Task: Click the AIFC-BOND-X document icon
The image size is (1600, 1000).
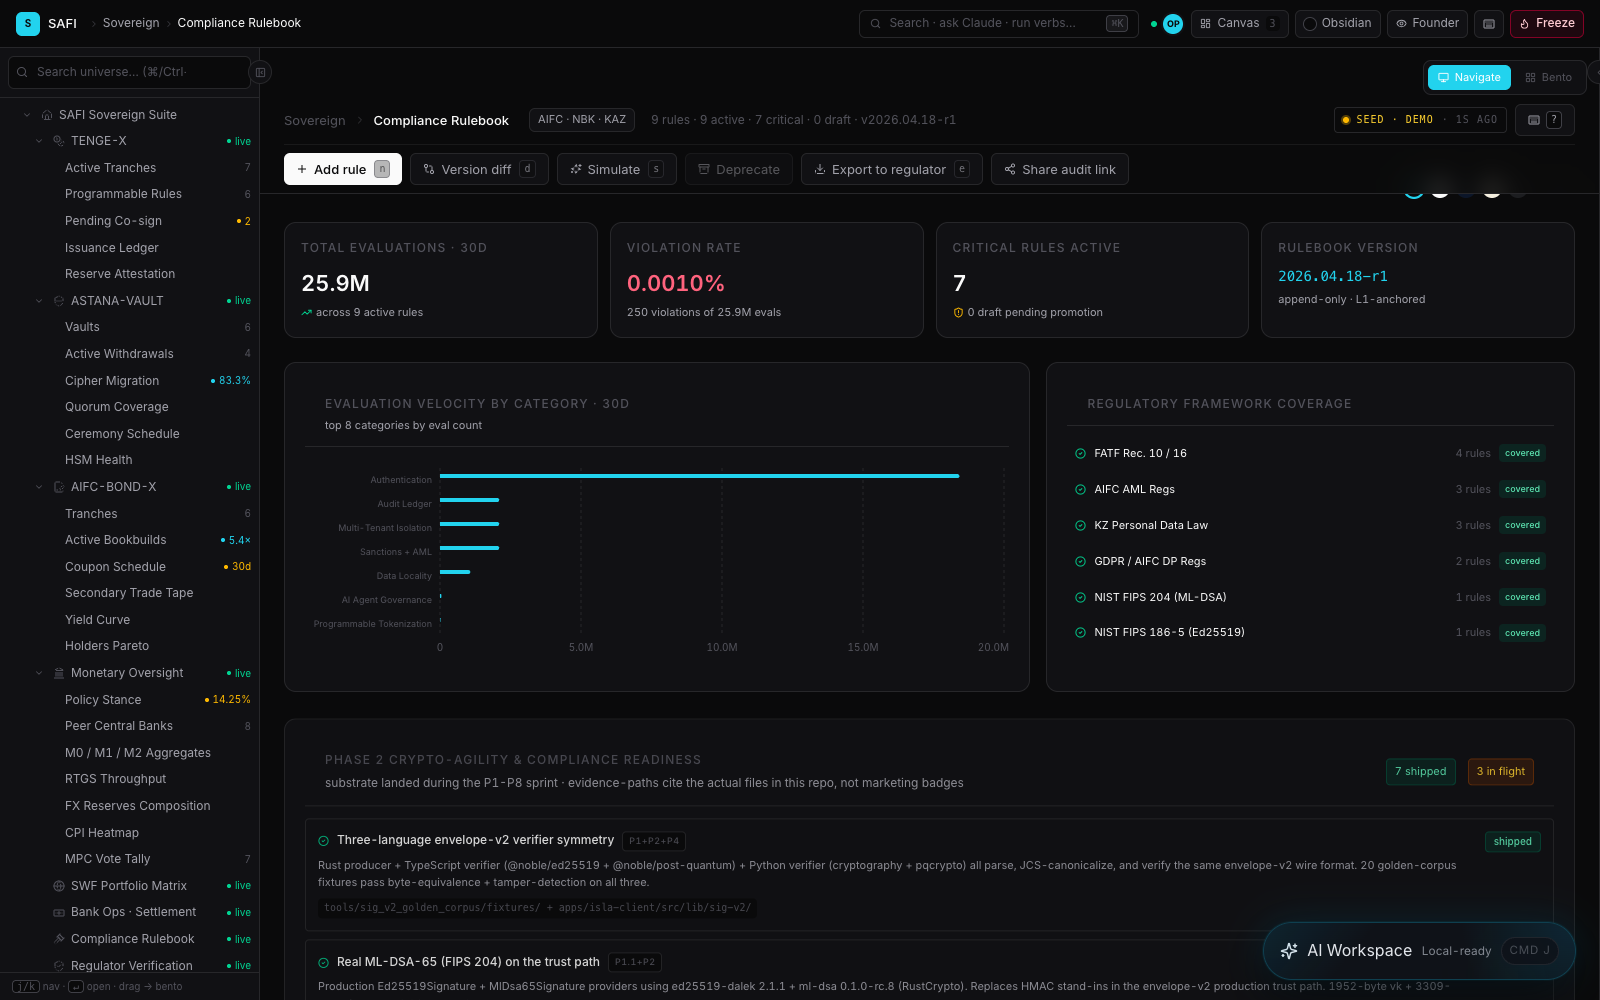Action: coord(58,487)
